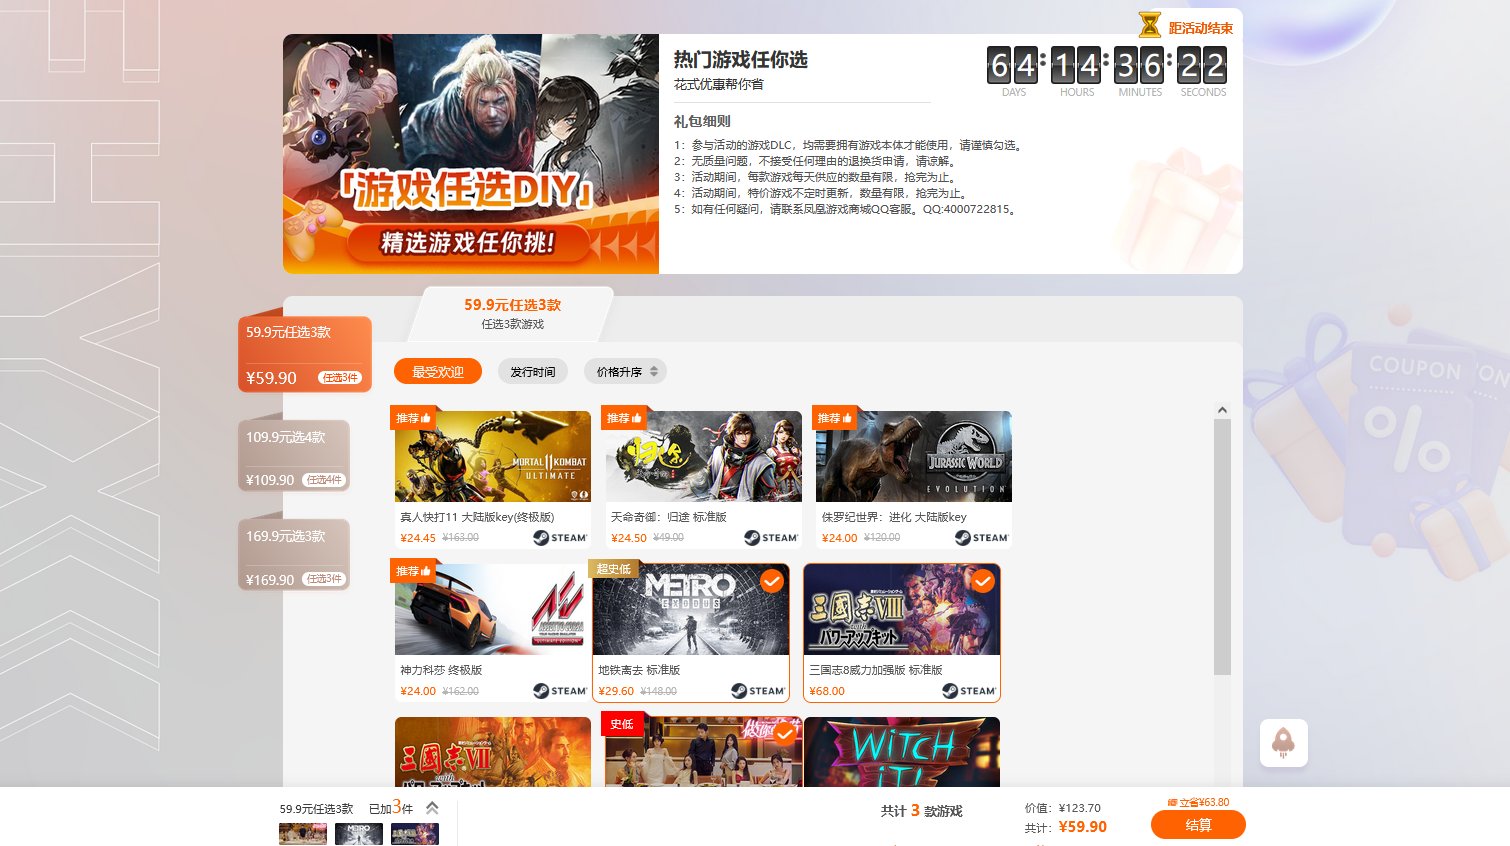Uncheck the 三国志8威力加强版 selection checkmark
The height and width of the screenshot is (846, 1510).
pyautogui.click(x=983, y=581)
